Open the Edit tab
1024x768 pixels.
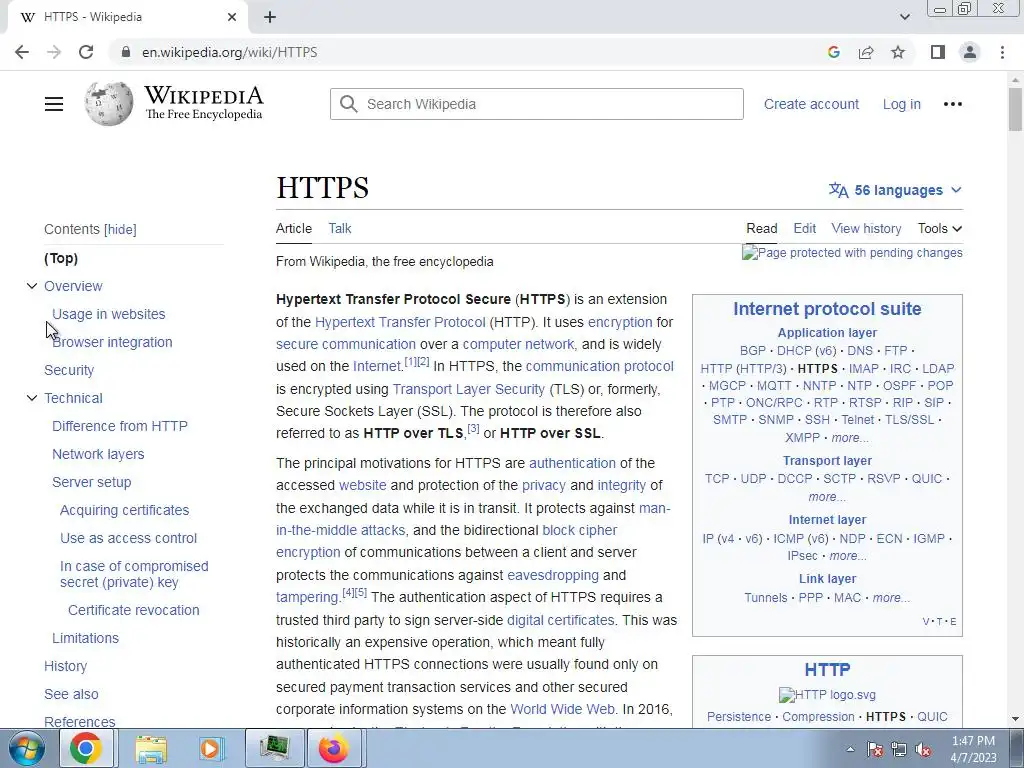(805, 229)
